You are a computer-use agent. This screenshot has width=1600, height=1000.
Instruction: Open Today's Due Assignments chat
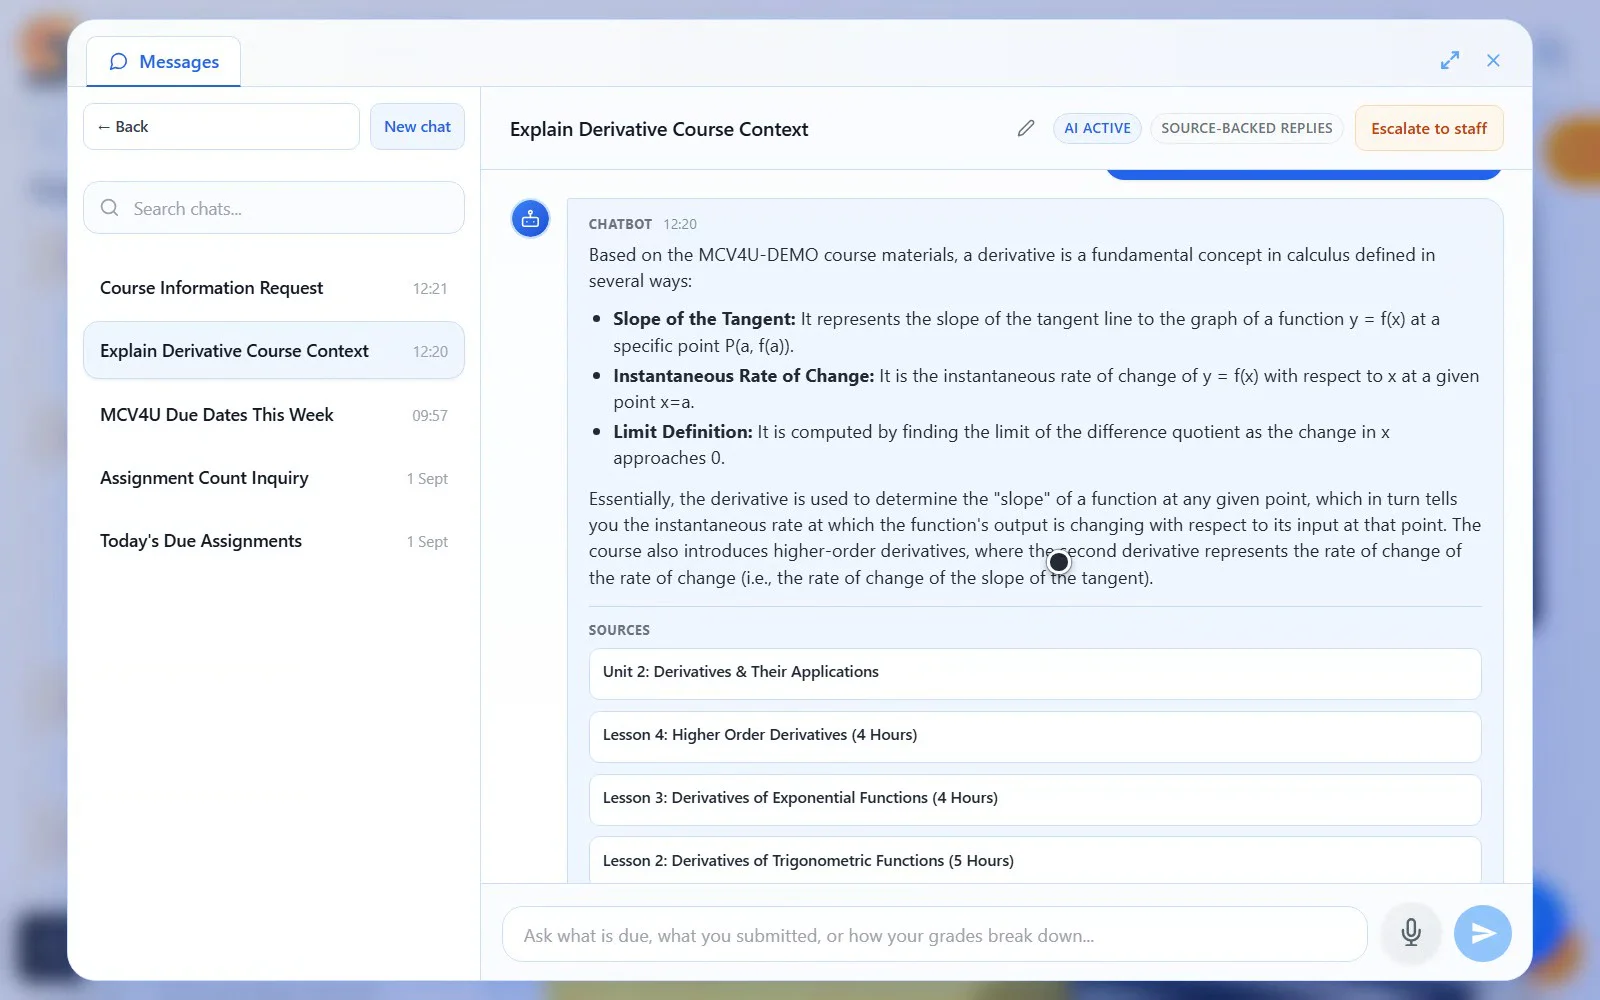(x=274, y=541)
